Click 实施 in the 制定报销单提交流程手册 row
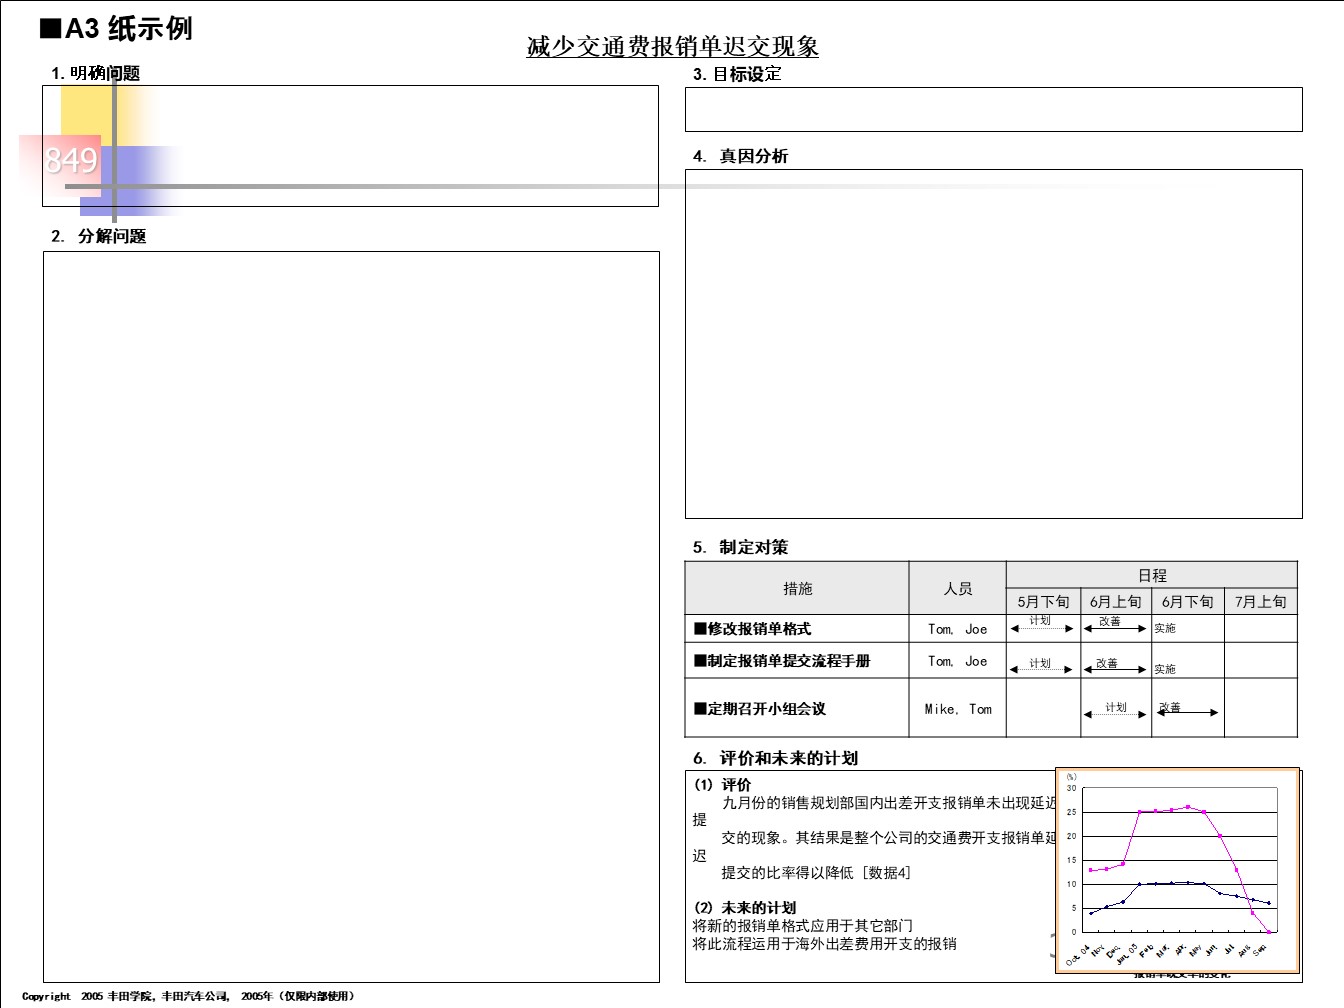This screenshot has width=1344, height=1008. [1165, 669]
